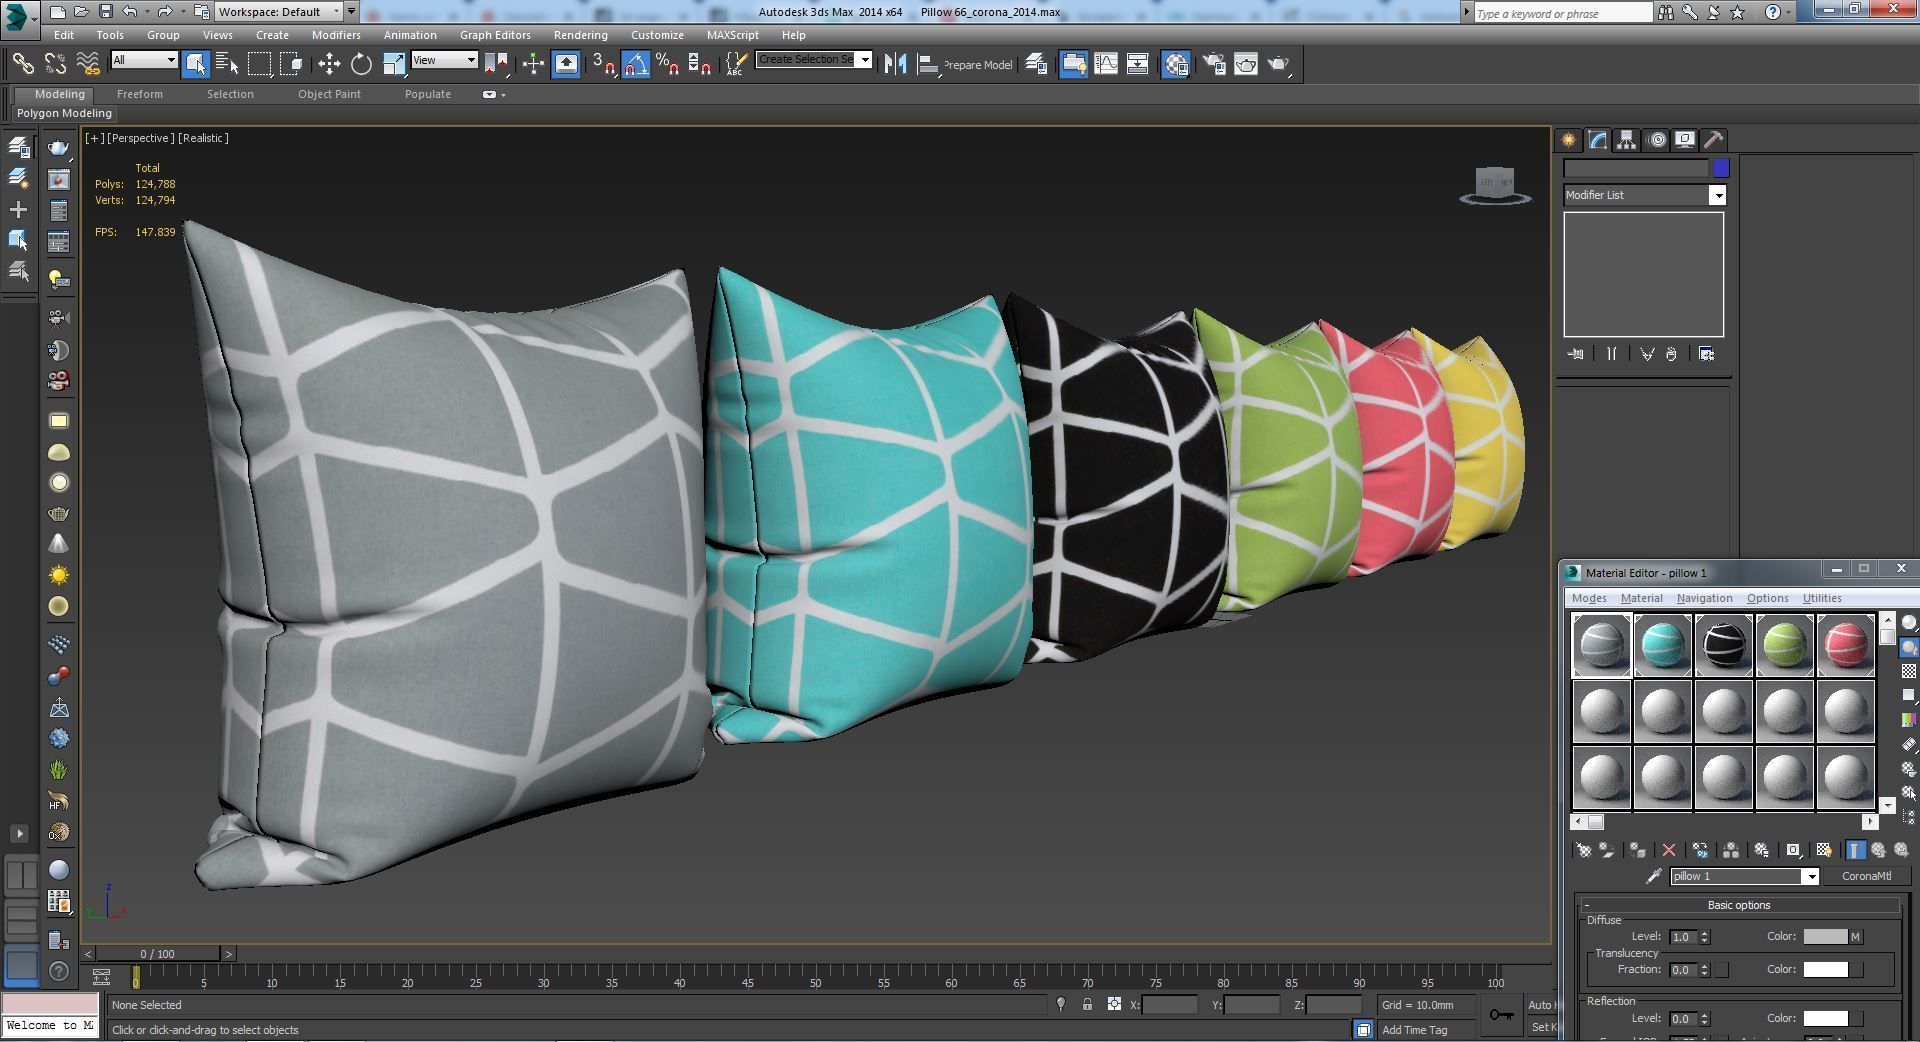Toggle Spinner Snap button
1920x1042 pixels.
click(701, 64)
